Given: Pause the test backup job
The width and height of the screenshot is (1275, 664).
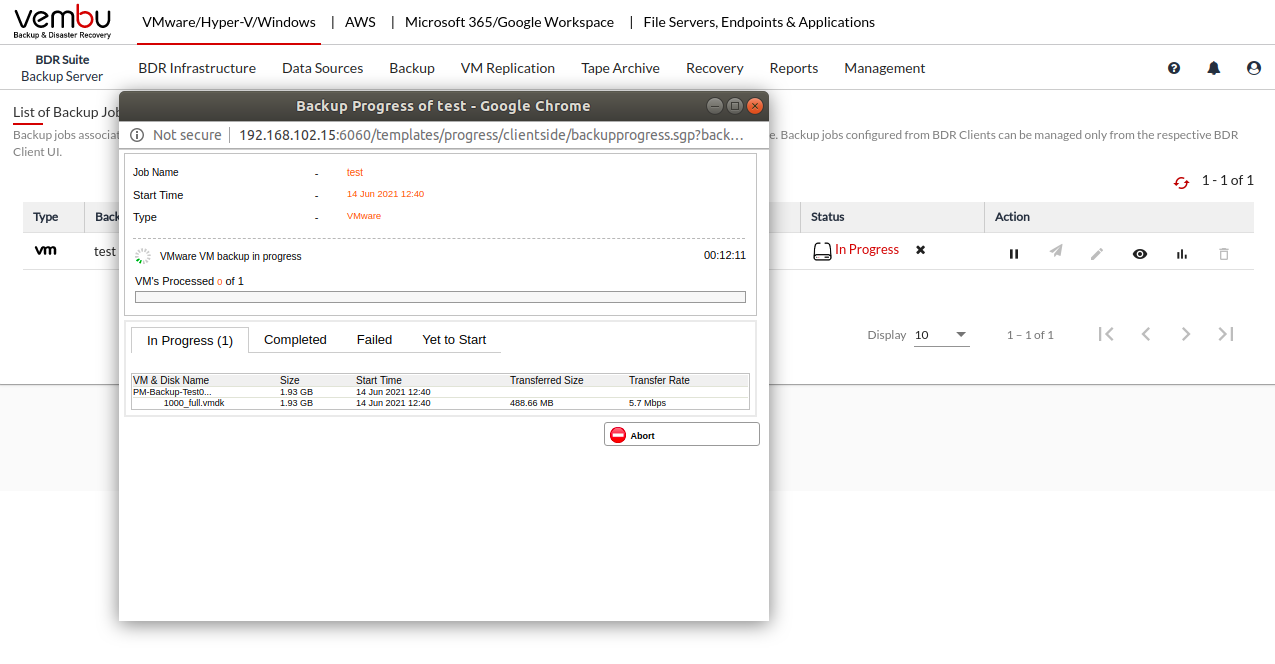Looking at the screenshot, I should pyautogui.click(x=1014, y=254).
